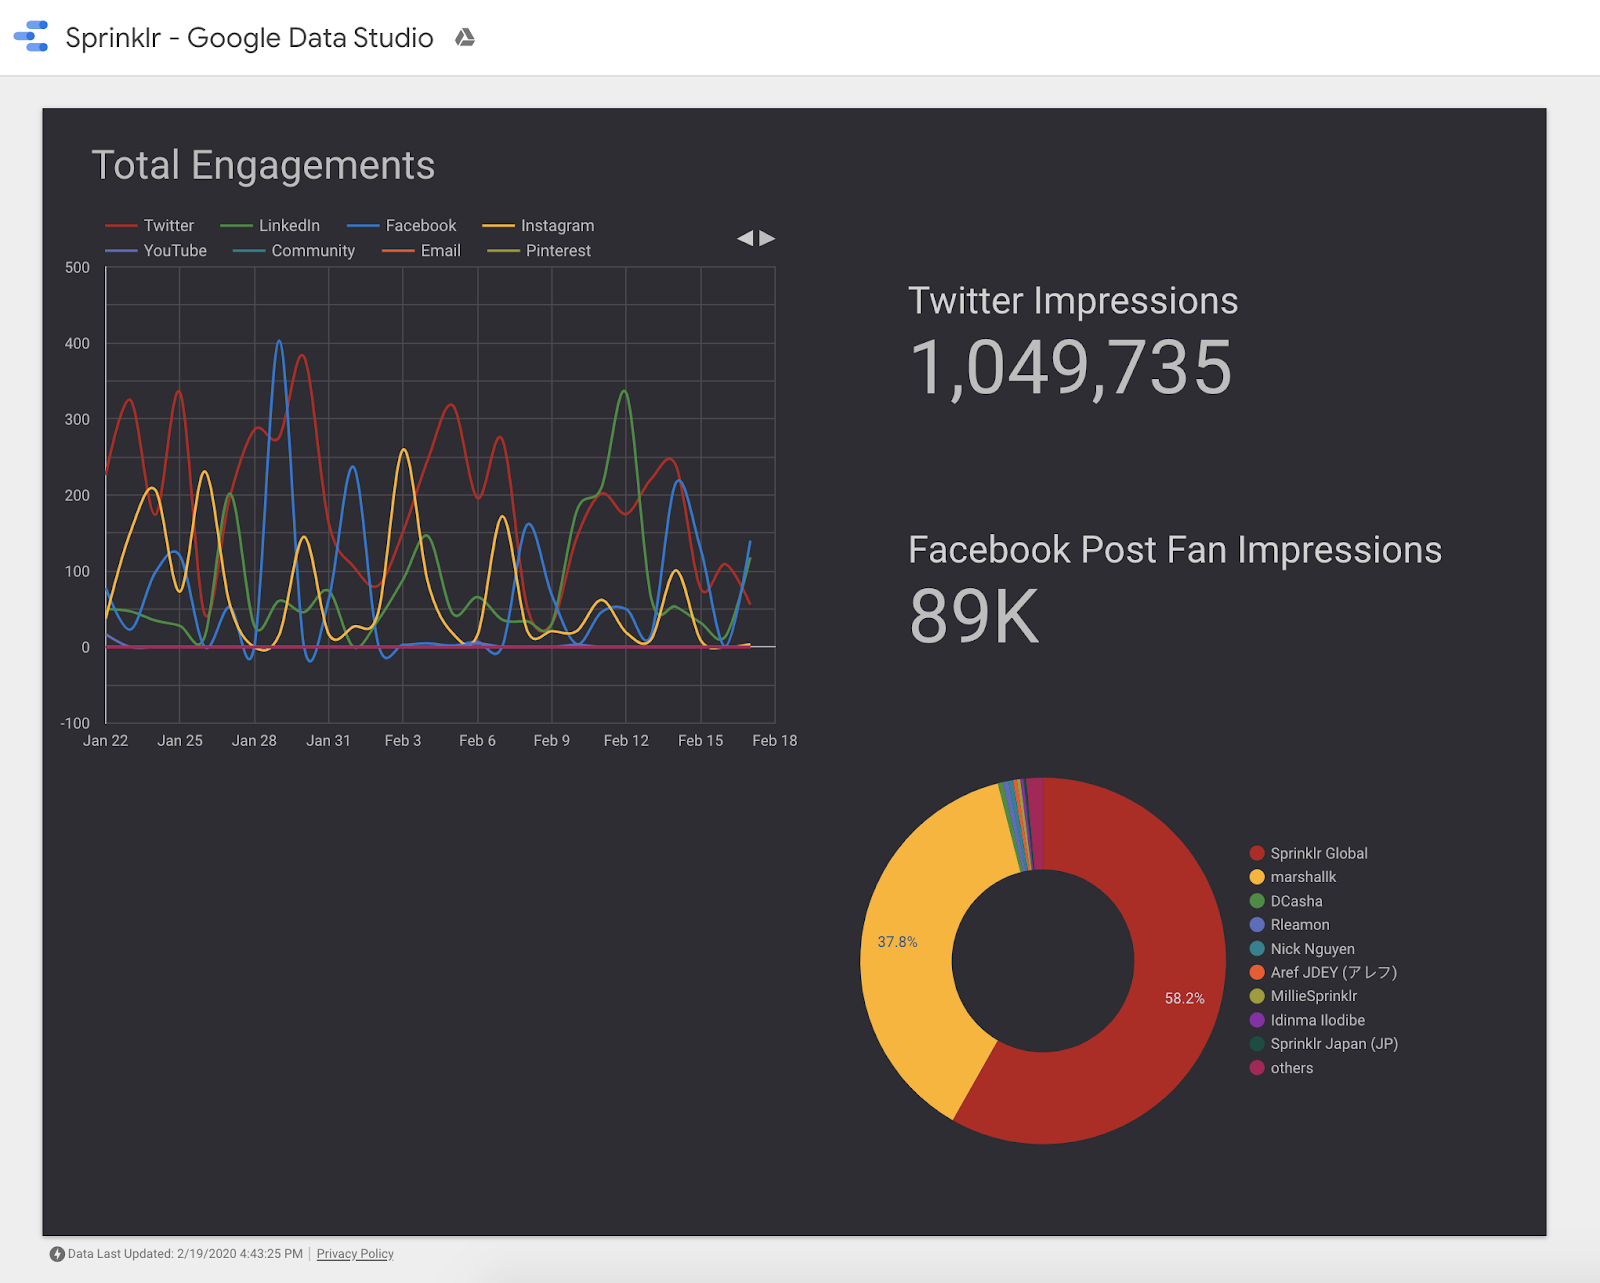
Task: Click the Jan 28 x-axis label
Action: pyautogui.click(x=254, y=741)
